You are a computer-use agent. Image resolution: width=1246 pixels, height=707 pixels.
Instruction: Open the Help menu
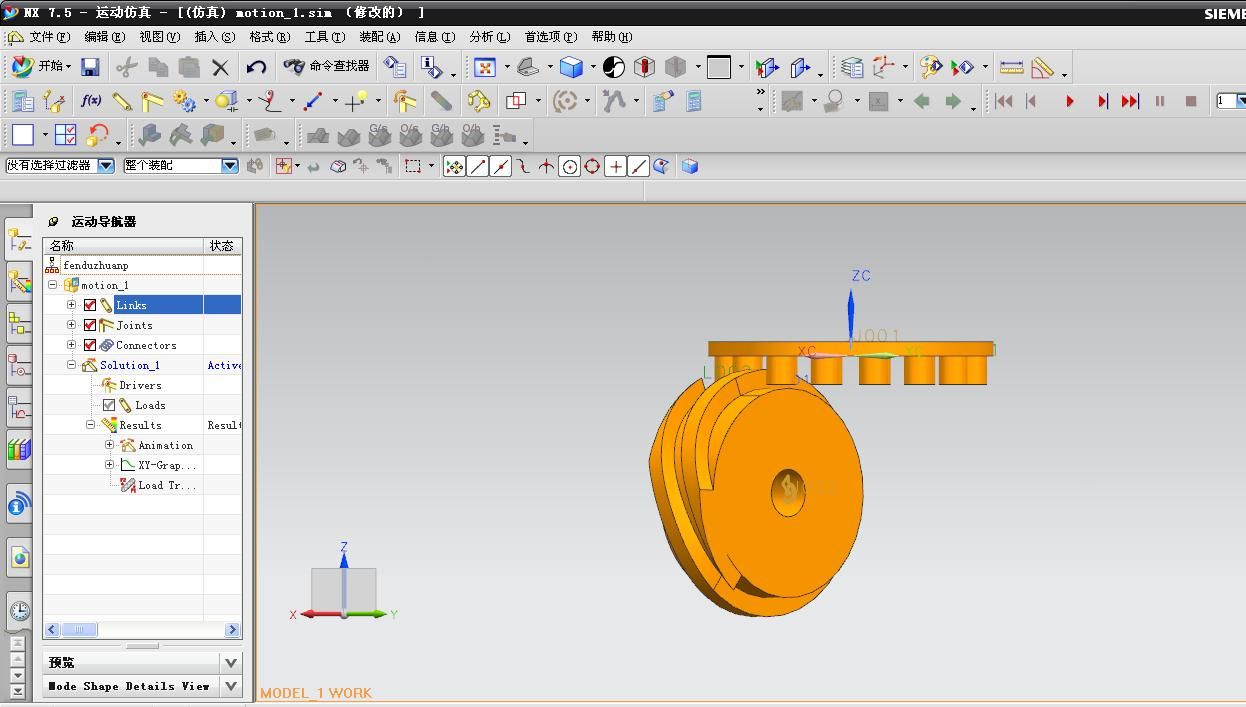point(611,37)
